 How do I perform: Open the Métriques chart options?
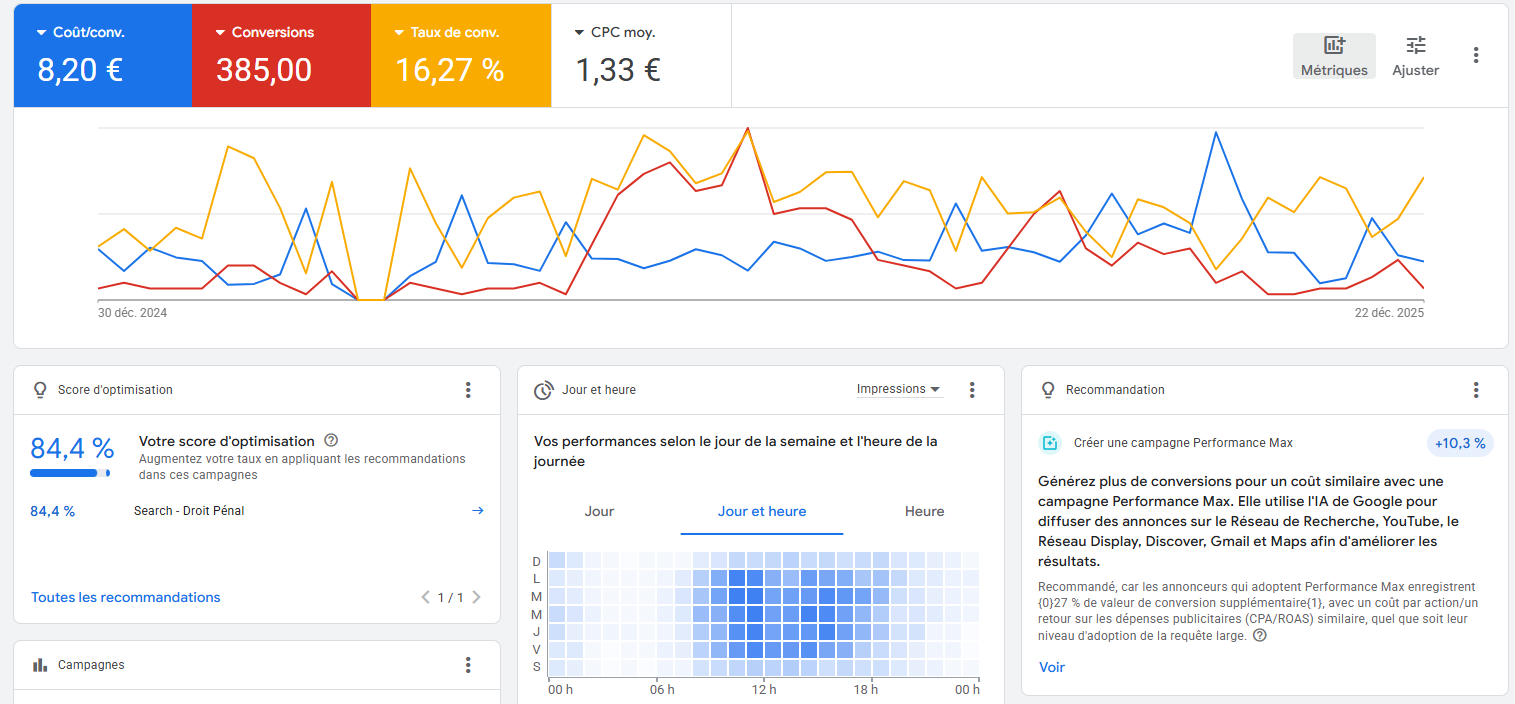[x=1334, y=56]
